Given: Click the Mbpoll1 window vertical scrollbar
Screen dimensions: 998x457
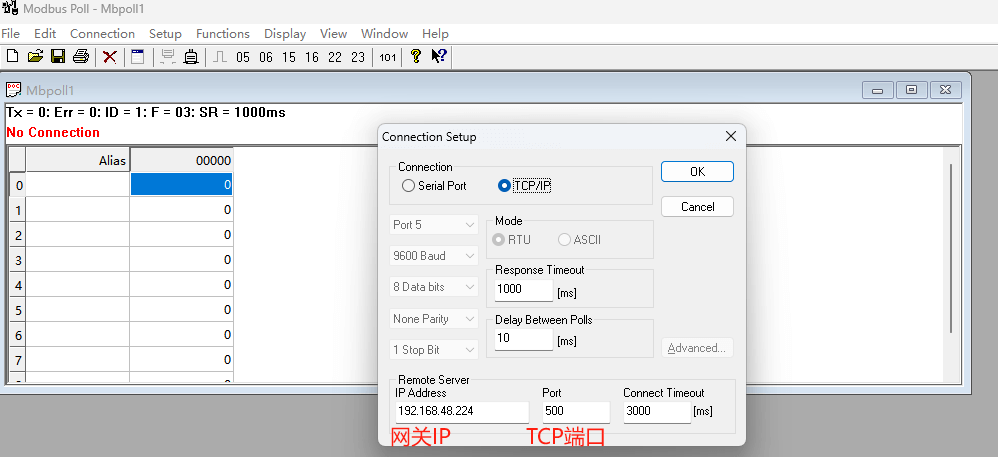Looking at the screenshot, I should click(x=951, y=250).
